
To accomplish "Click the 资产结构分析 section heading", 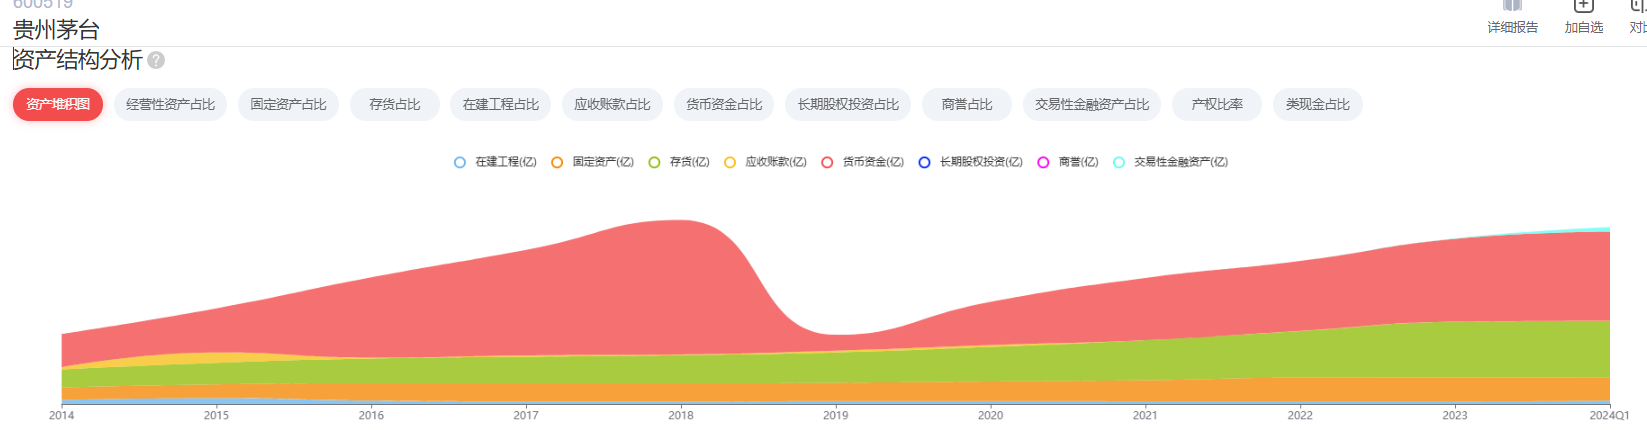I will (77, 60).
